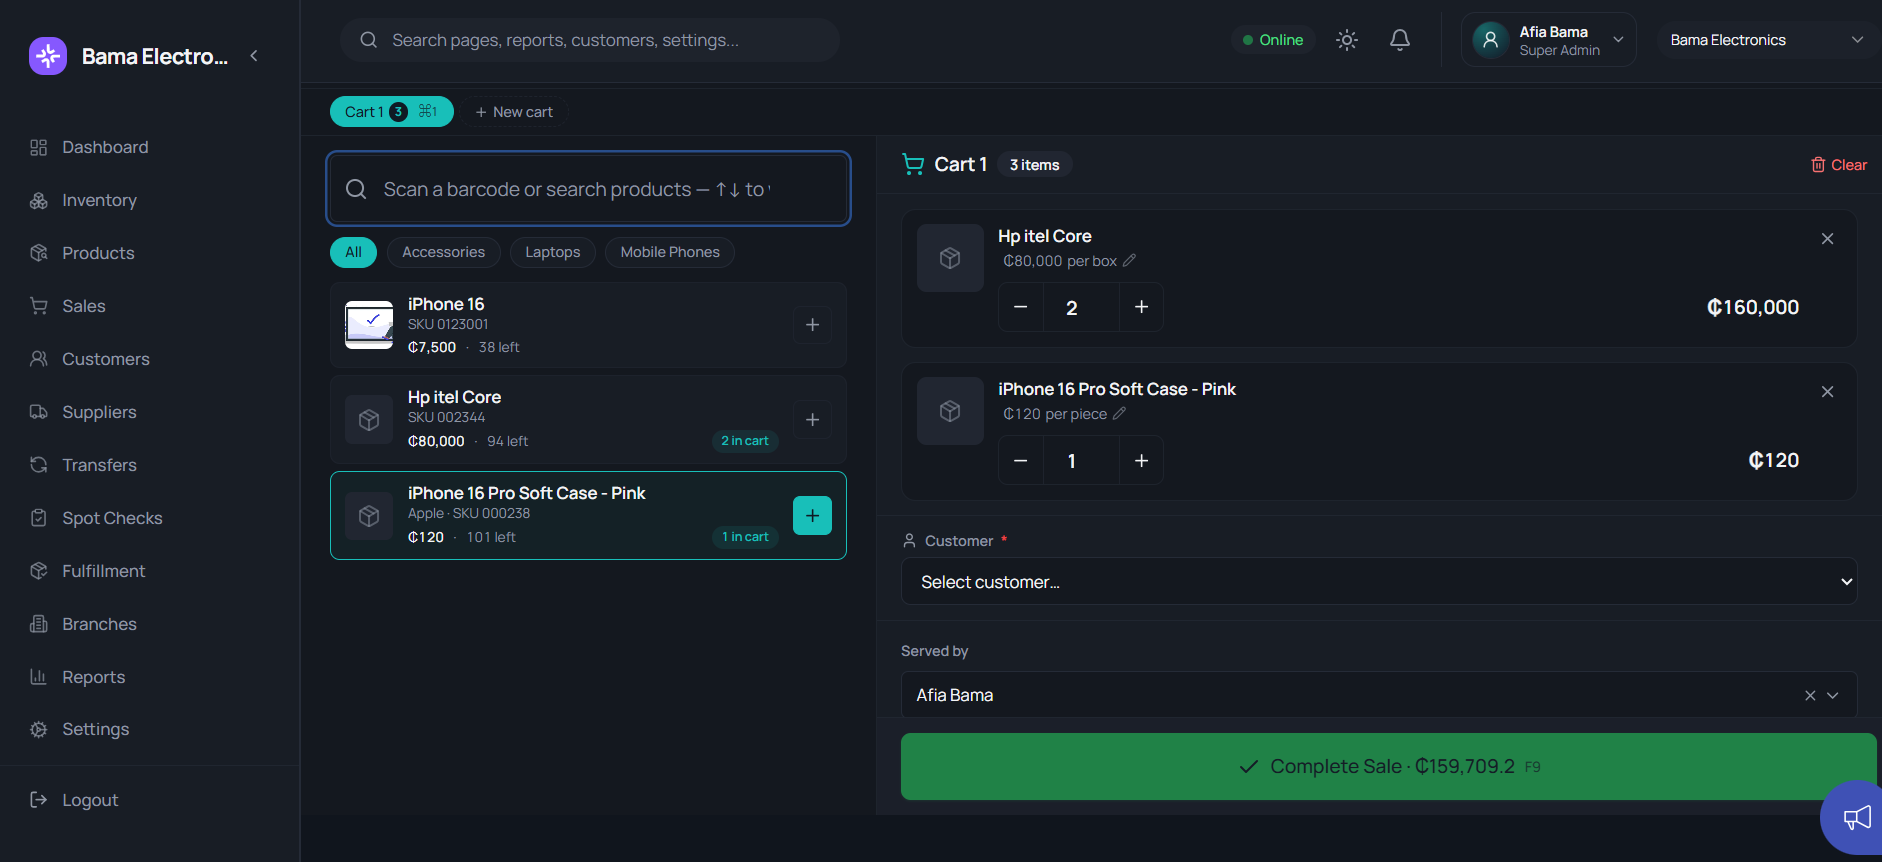Go to Inventory in sidebar
Screen dimensions: 1882x862
99,200
